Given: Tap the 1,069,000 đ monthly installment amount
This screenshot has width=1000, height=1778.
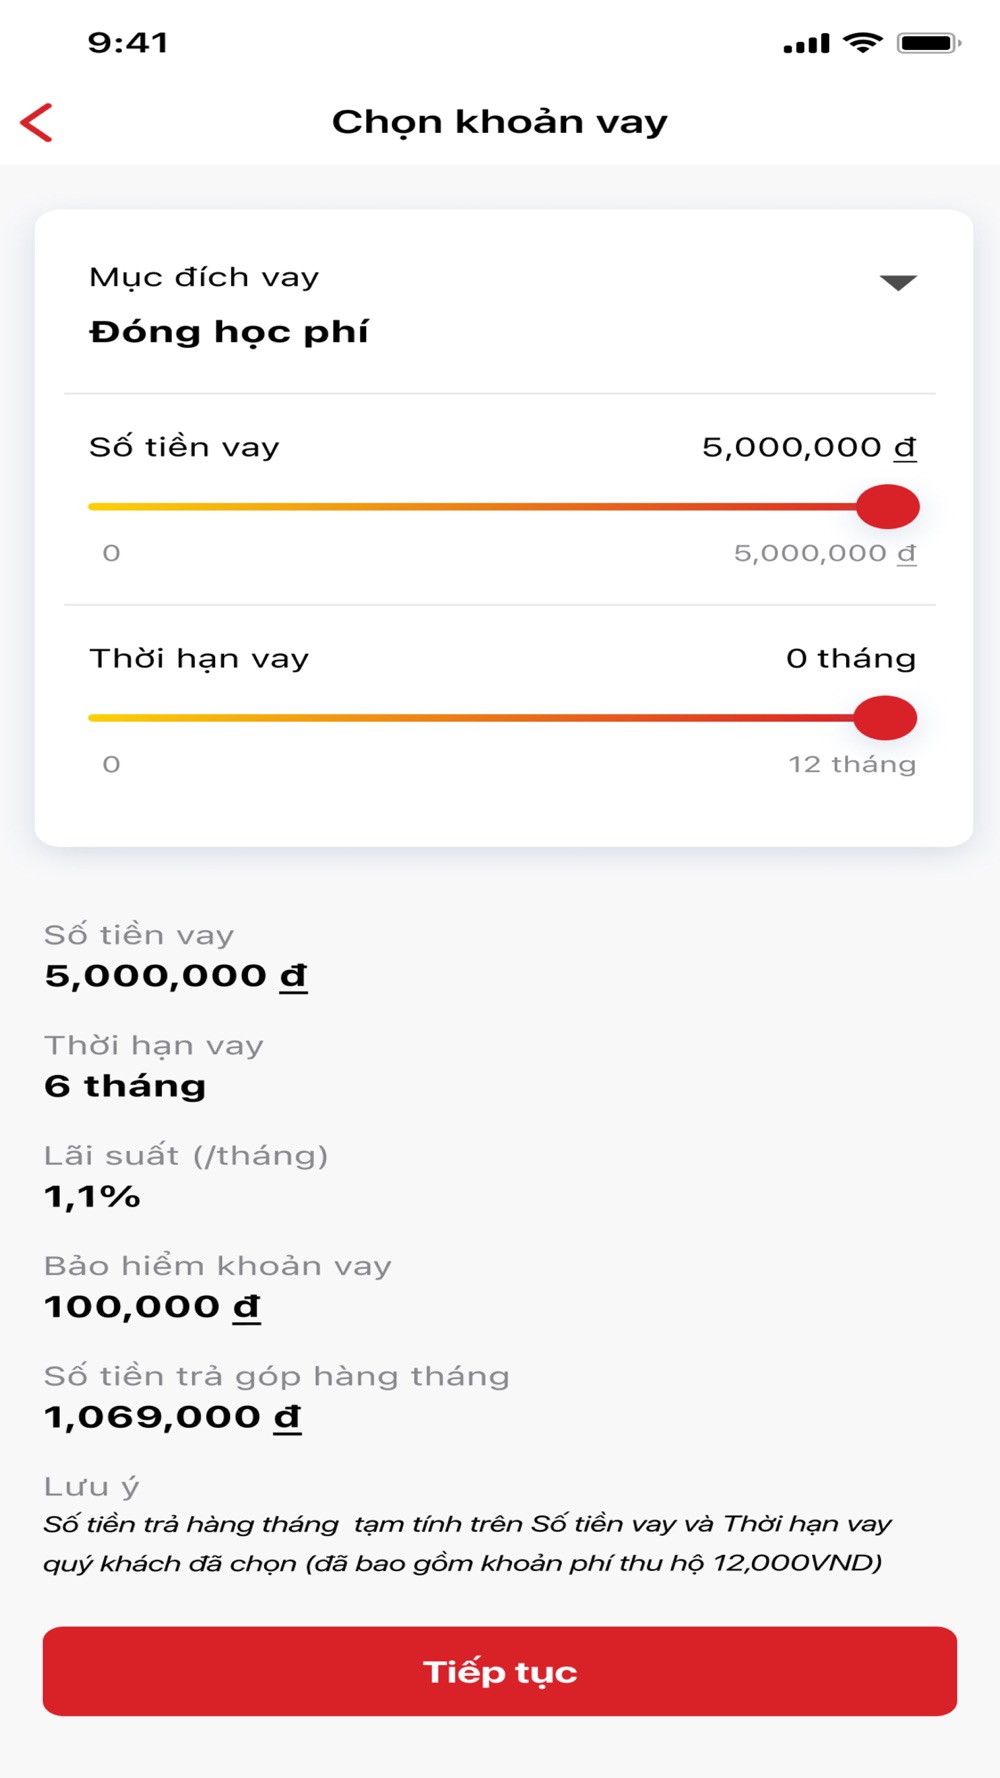Looking at the screenshot, I should pos(173,1417).
